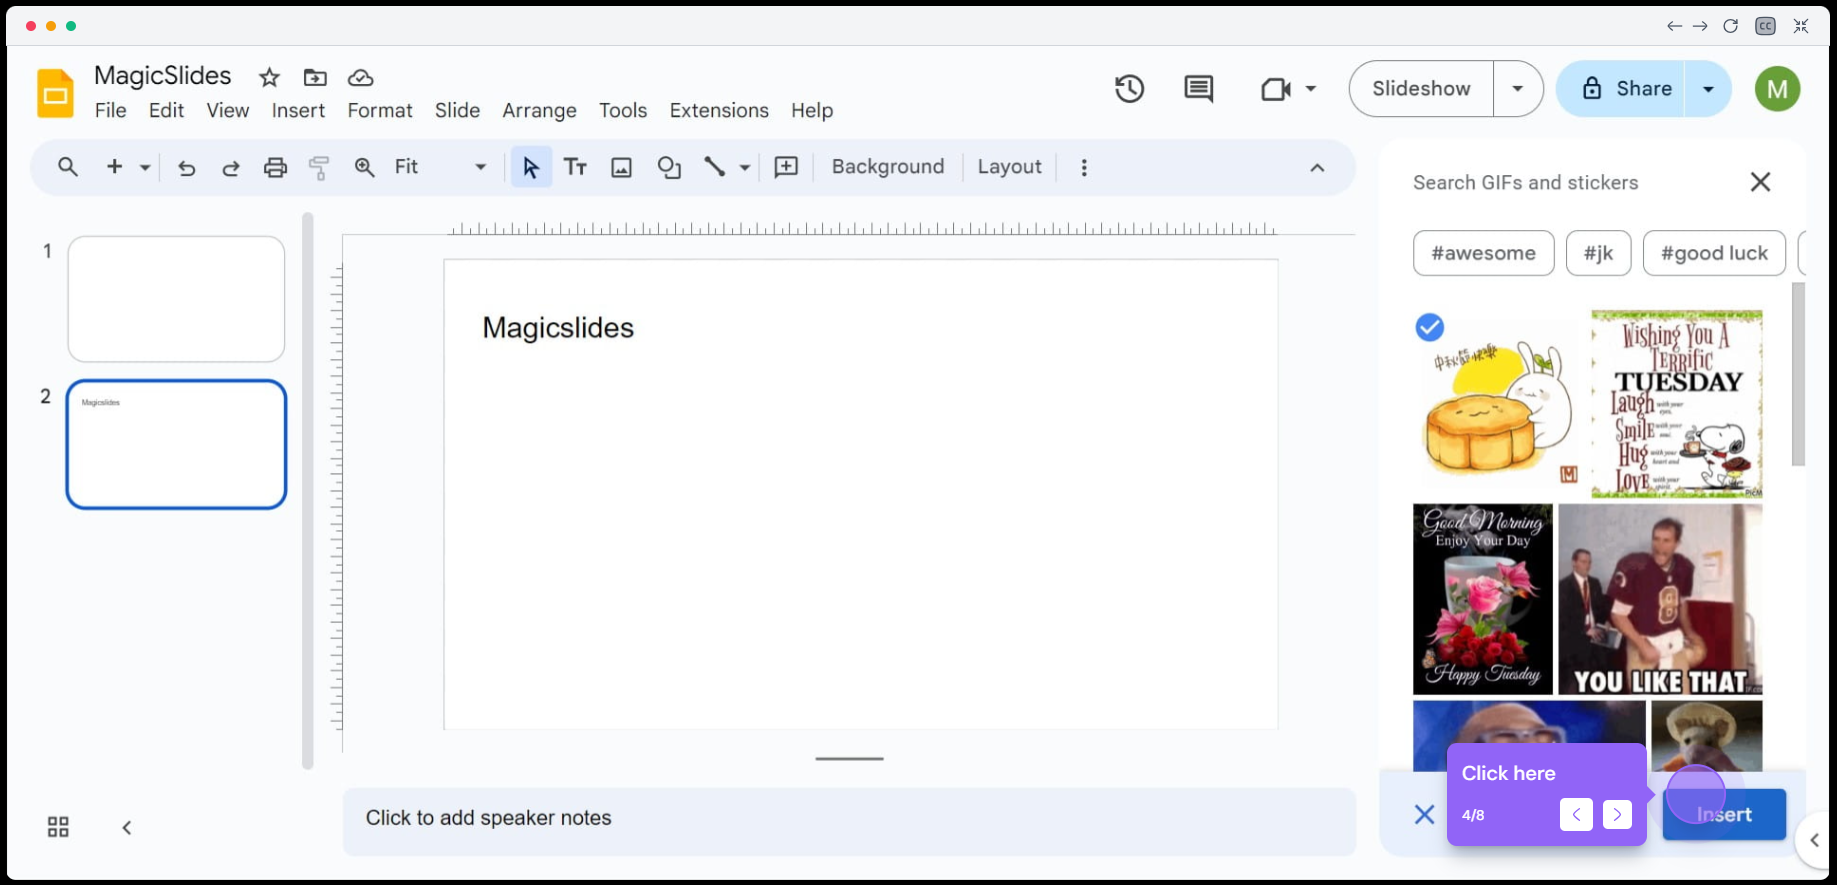Select the Shape tool
The height and width of the screenshot is (885, 1837).
pyautogui.click(x=669, y=168)
